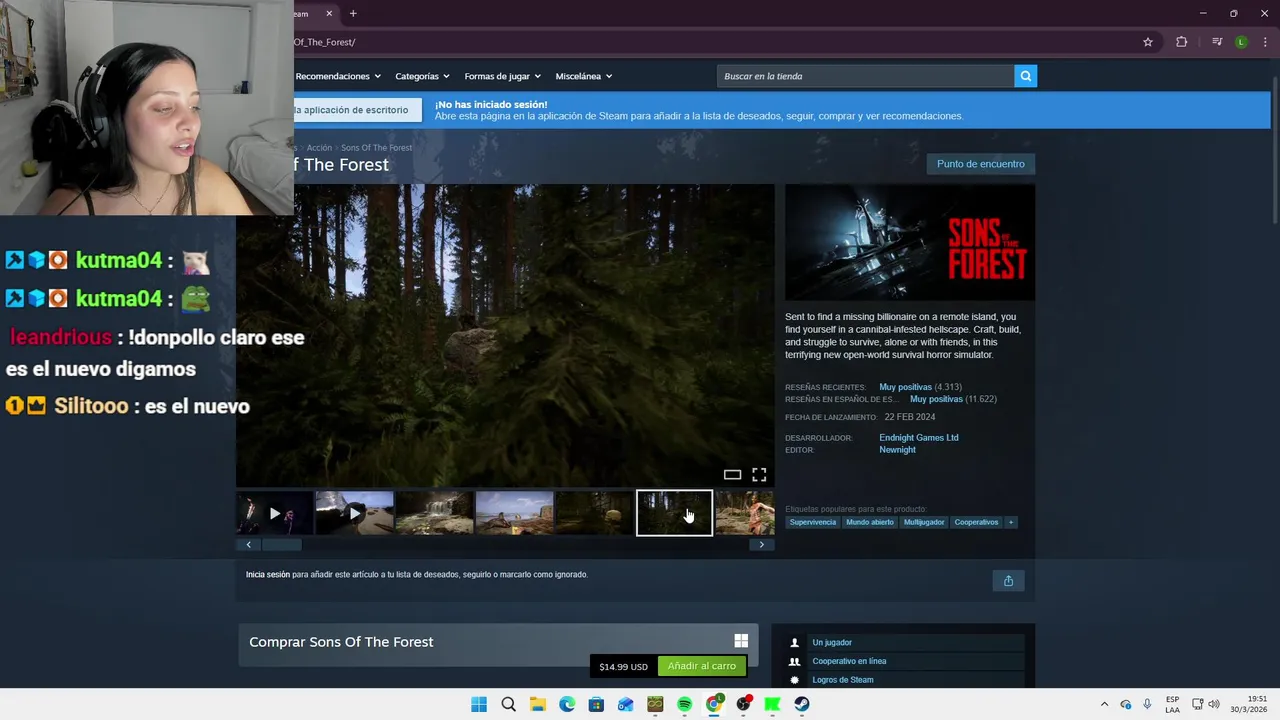Screen dimensions: 1280x720
Task: Select the waterfall screenshot thumbnail
Action: [x=434, y=513]
